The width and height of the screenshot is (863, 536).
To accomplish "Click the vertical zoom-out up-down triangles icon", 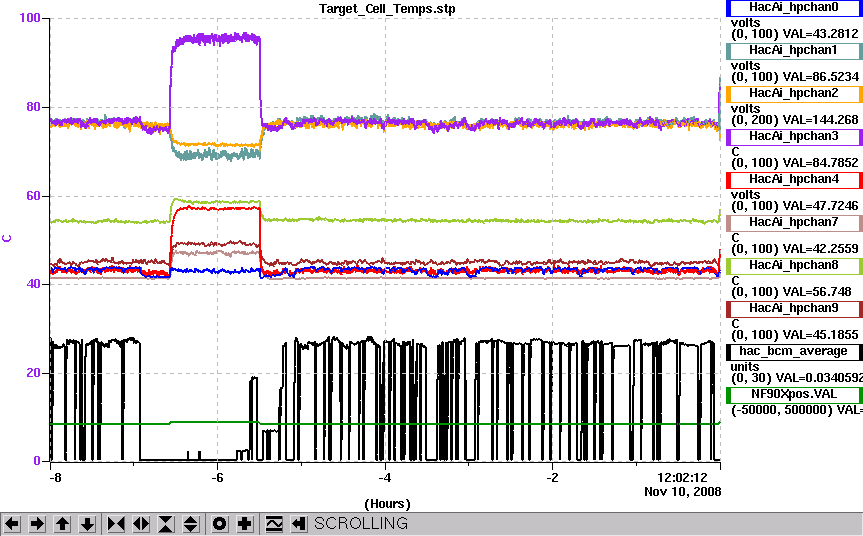I will click(190, 523).
